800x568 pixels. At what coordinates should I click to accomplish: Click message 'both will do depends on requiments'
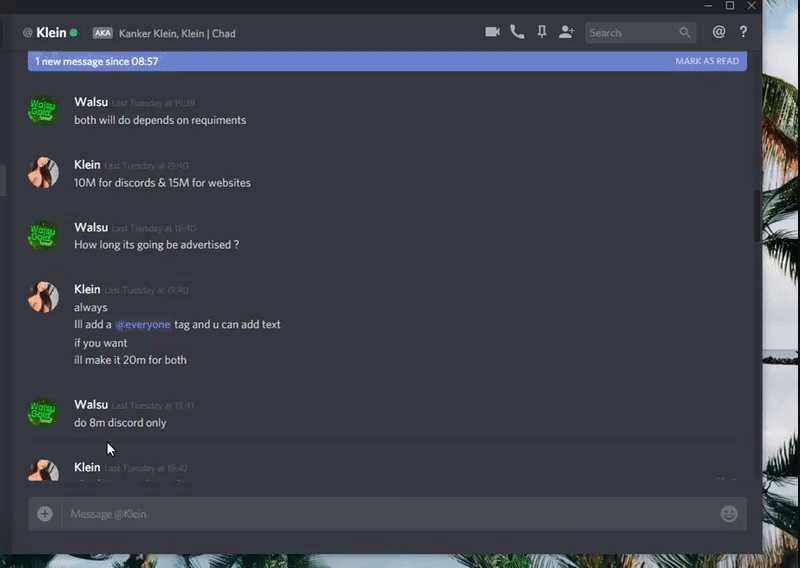coord(160,120)
